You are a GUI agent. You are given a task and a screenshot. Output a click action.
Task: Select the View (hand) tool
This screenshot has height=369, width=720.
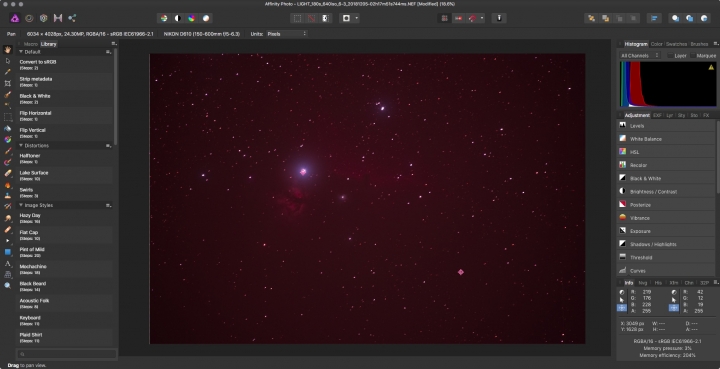click(8, 50)
